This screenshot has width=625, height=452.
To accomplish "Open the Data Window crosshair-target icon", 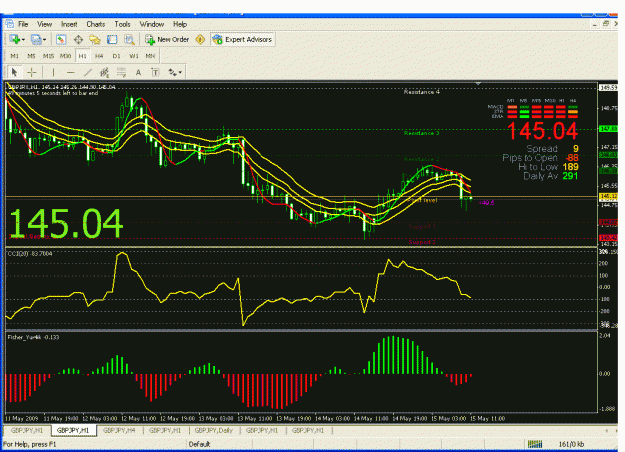I will 78,39.
